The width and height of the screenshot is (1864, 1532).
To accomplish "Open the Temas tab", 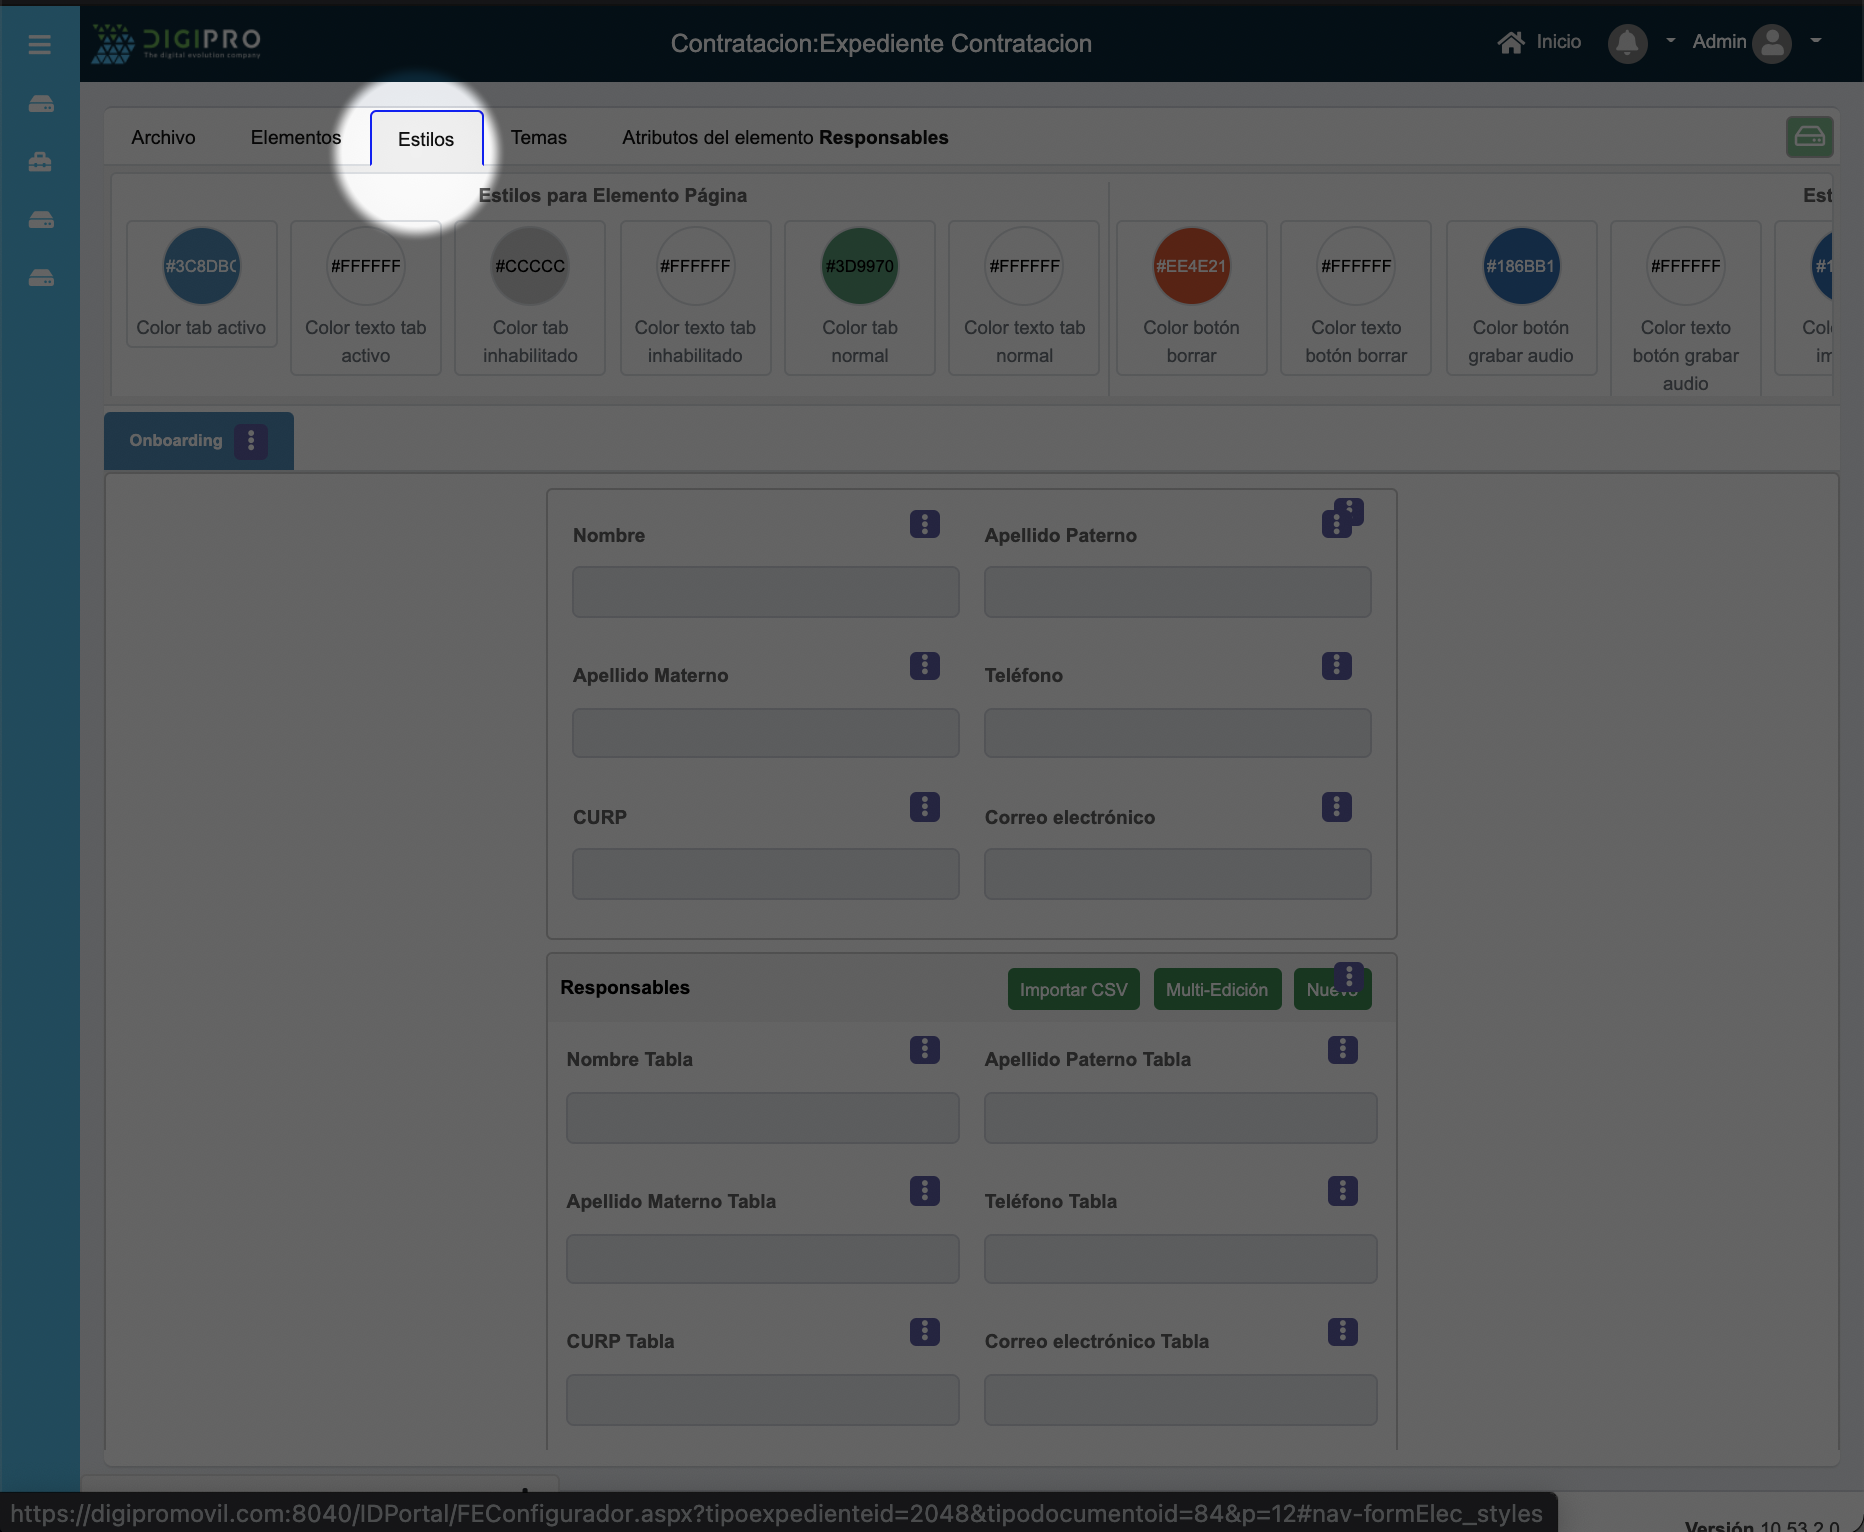I will (x=538, y=138).
